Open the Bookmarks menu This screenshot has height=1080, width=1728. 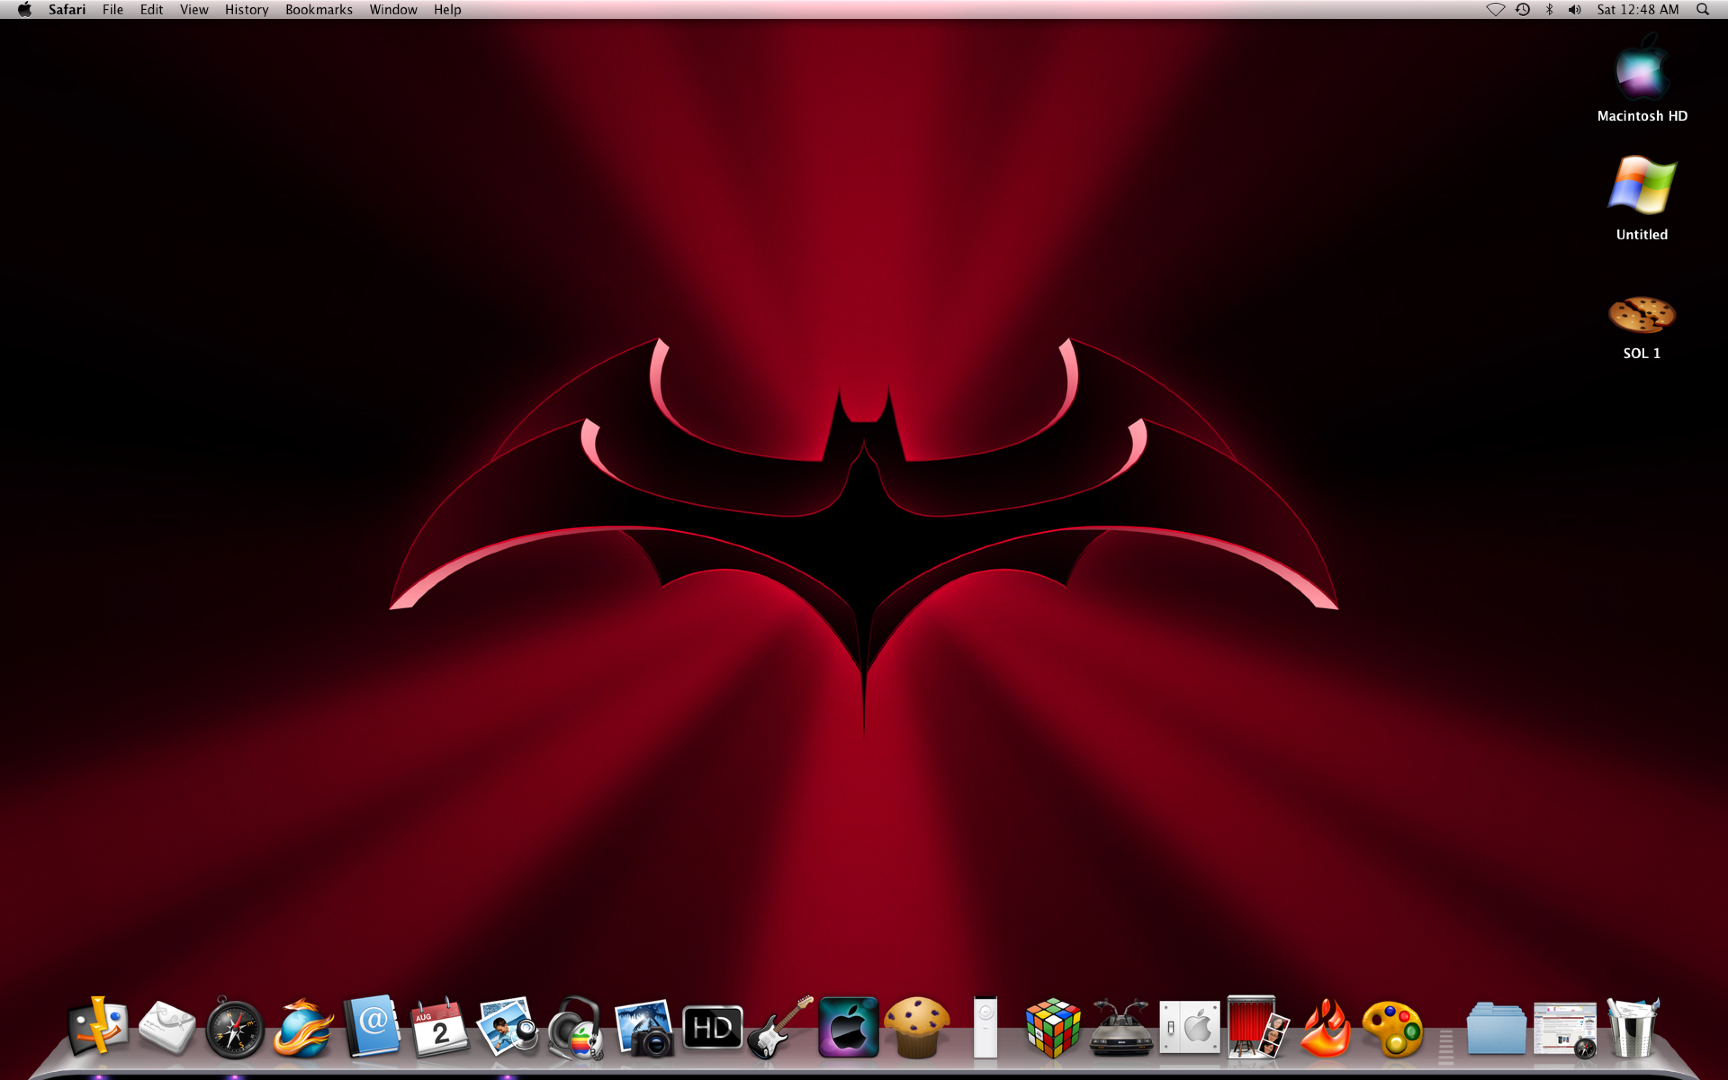[319, 10]
